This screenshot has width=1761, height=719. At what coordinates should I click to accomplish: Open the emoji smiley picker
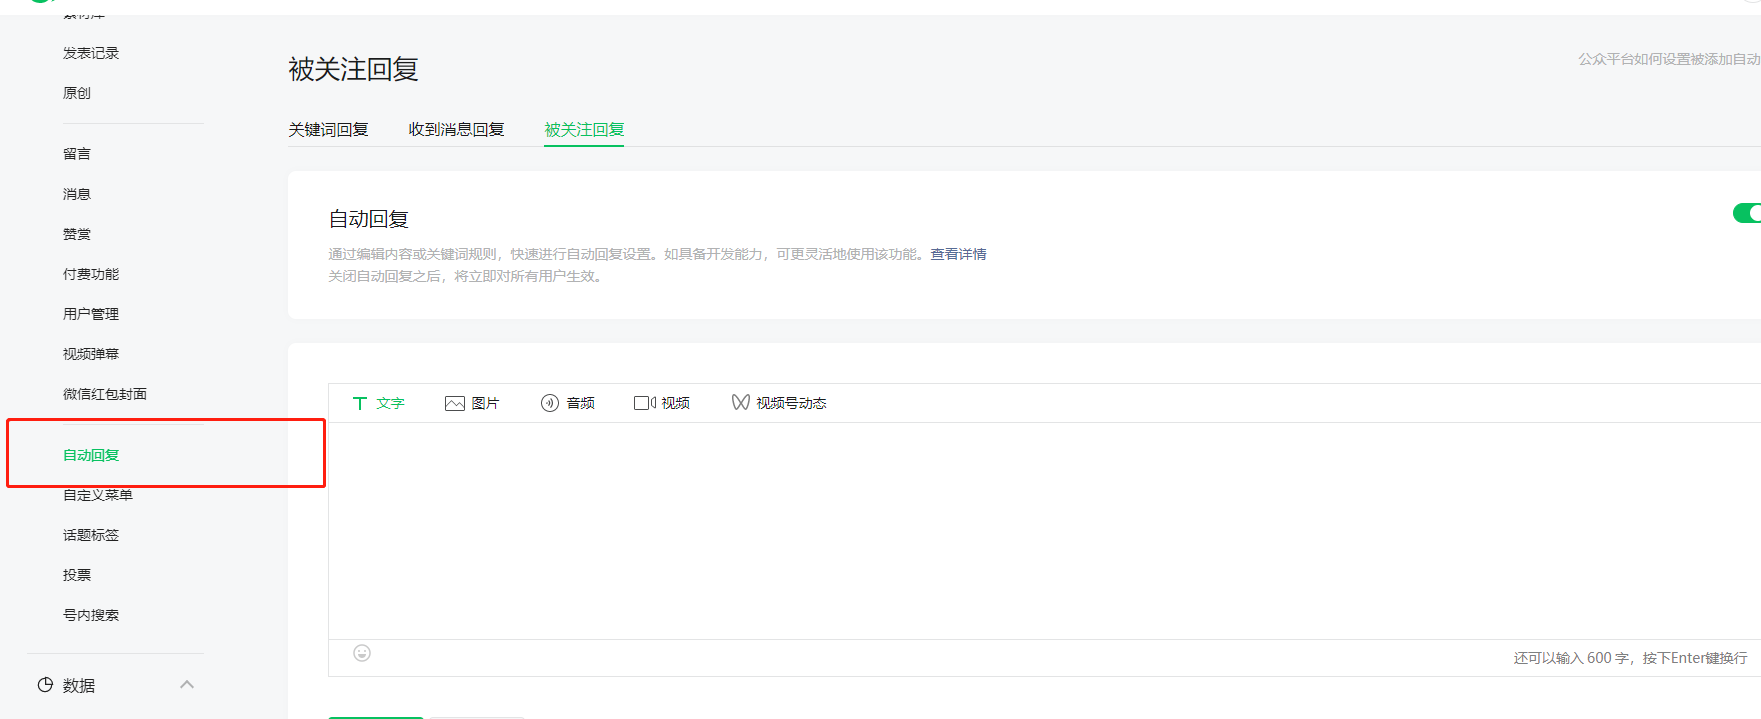(362, 653)
